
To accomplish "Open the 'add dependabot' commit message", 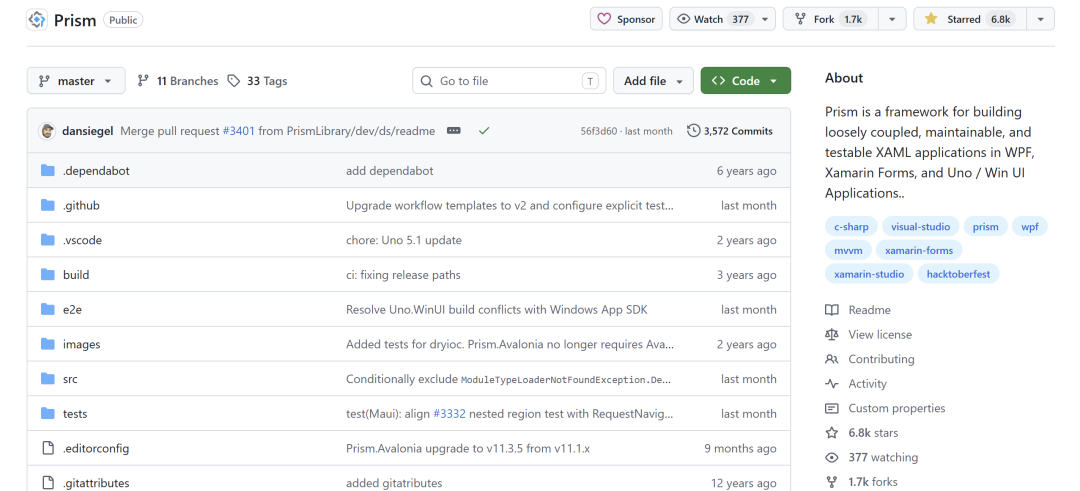I will point(390,171).
